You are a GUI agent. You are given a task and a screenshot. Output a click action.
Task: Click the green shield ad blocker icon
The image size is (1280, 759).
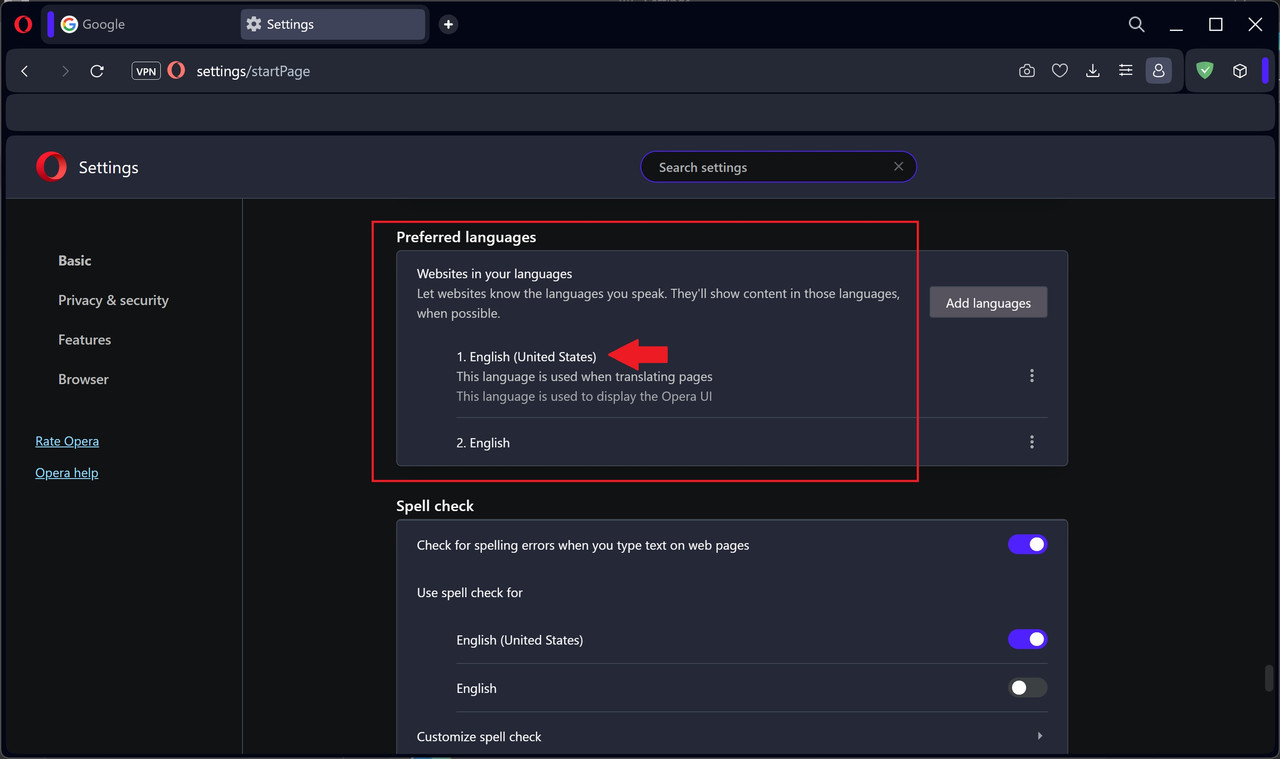pyautogui.click(x=1205, y=71)
